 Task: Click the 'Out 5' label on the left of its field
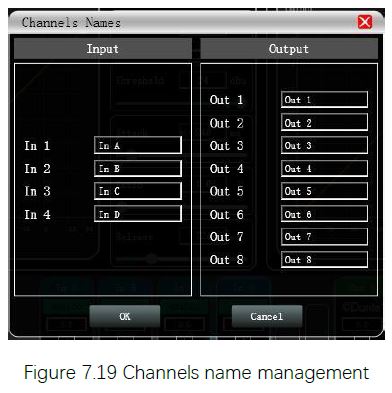227,191
